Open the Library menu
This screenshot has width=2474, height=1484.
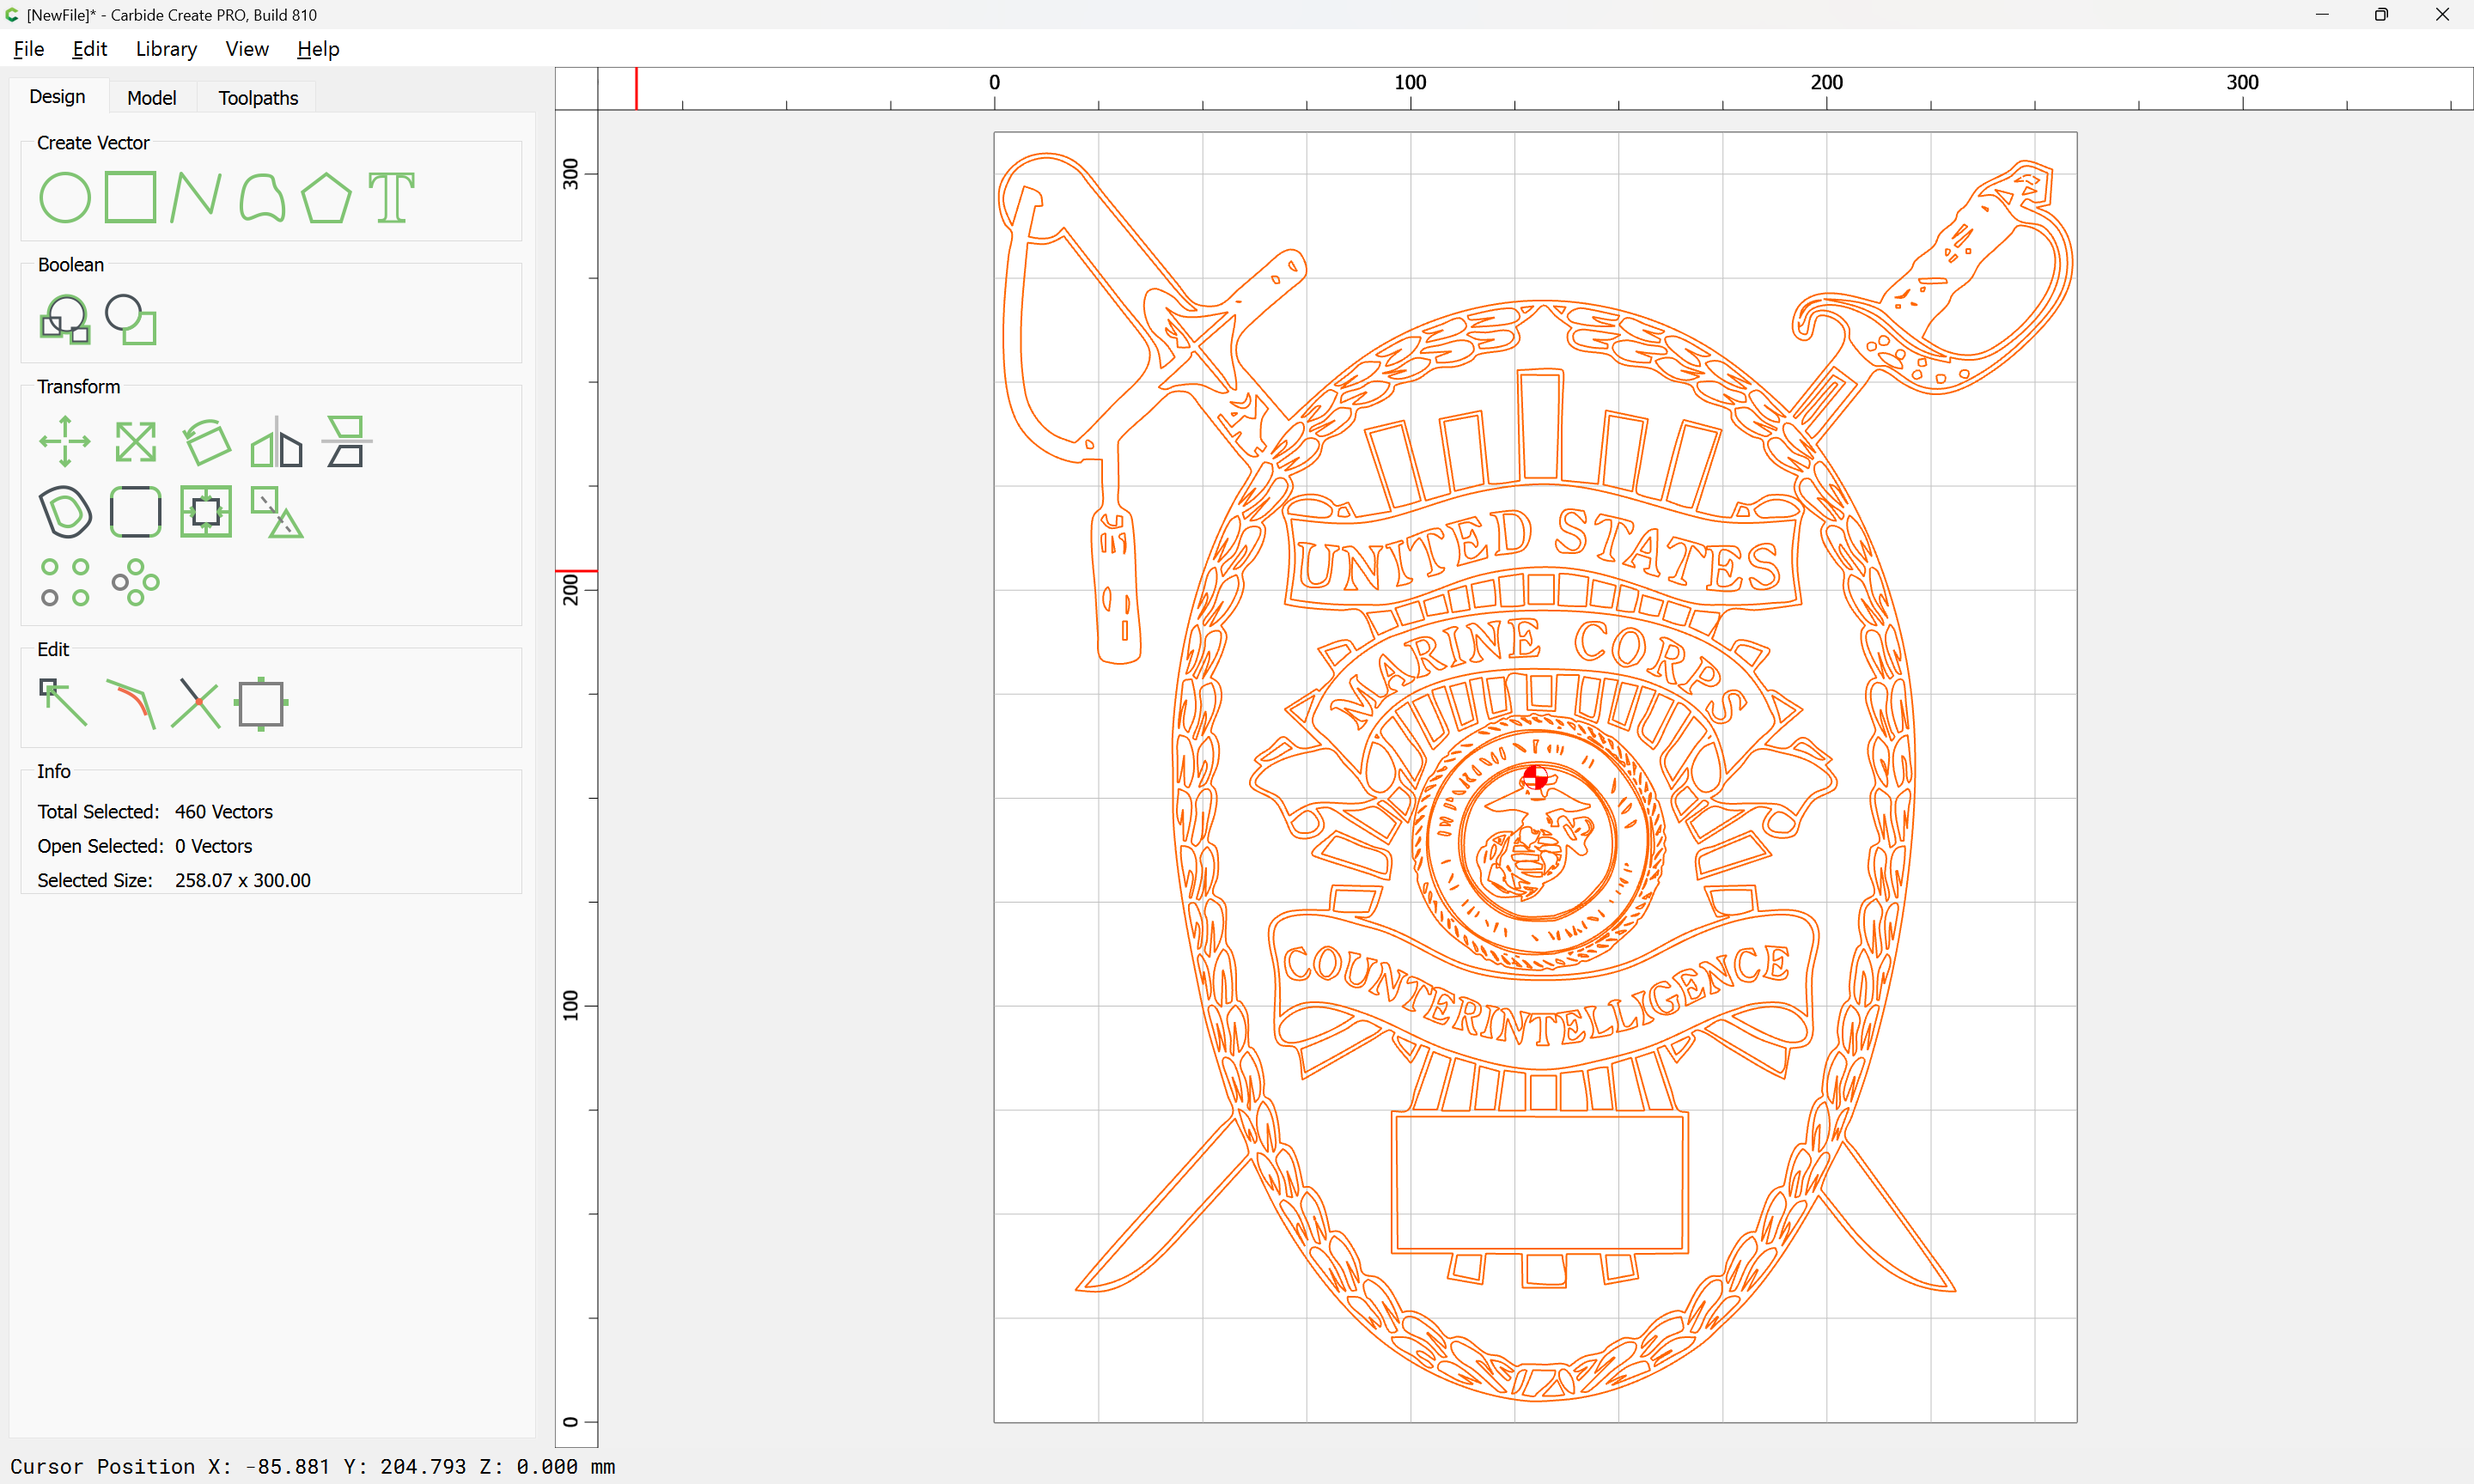coord(166,49)
